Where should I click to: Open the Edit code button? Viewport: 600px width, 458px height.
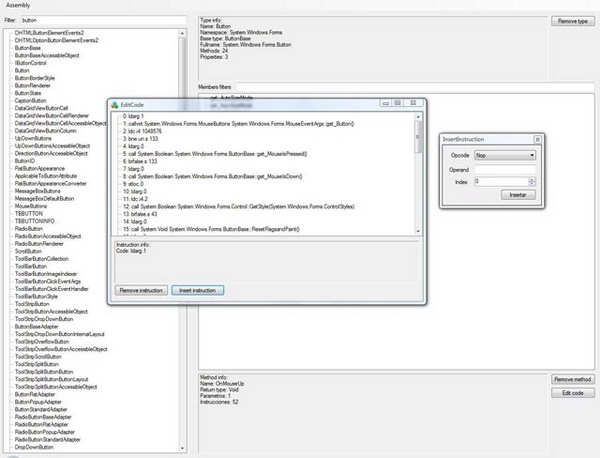click(574, 393)
